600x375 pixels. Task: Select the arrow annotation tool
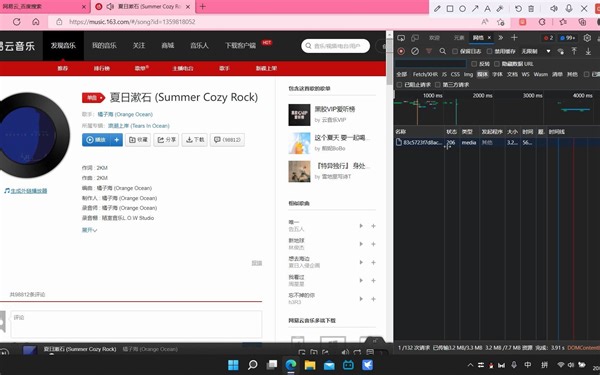(x=475, y=8)
